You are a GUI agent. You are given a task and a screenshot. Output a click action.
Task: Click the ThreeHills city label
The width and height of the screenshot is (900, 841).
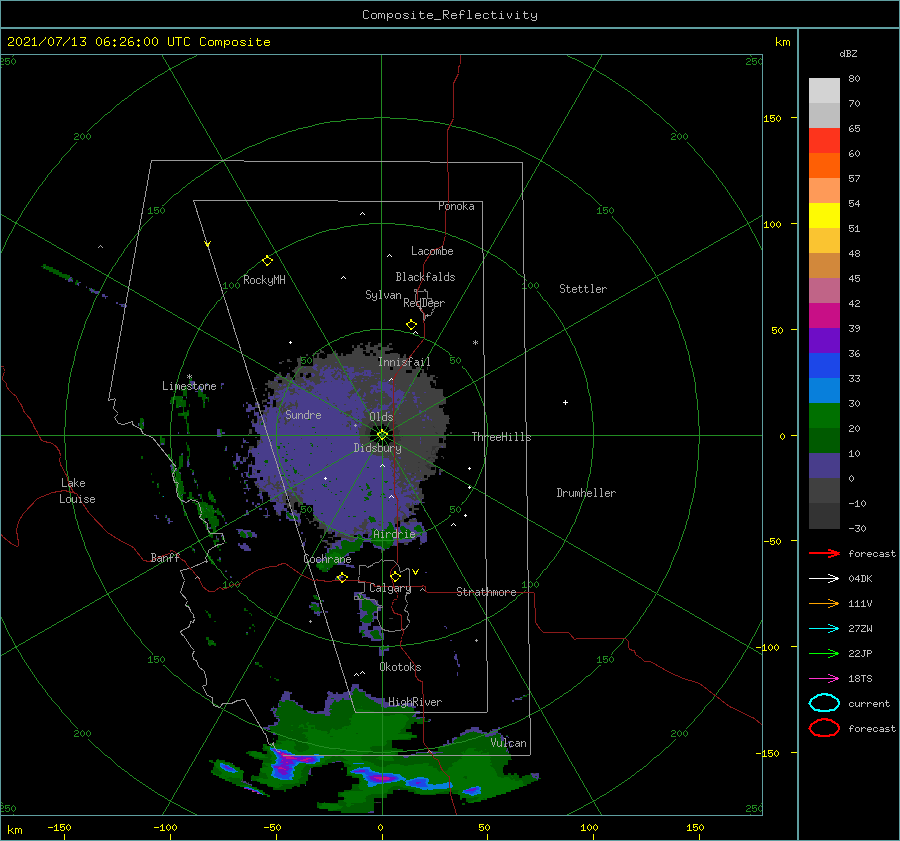[502, 437]
